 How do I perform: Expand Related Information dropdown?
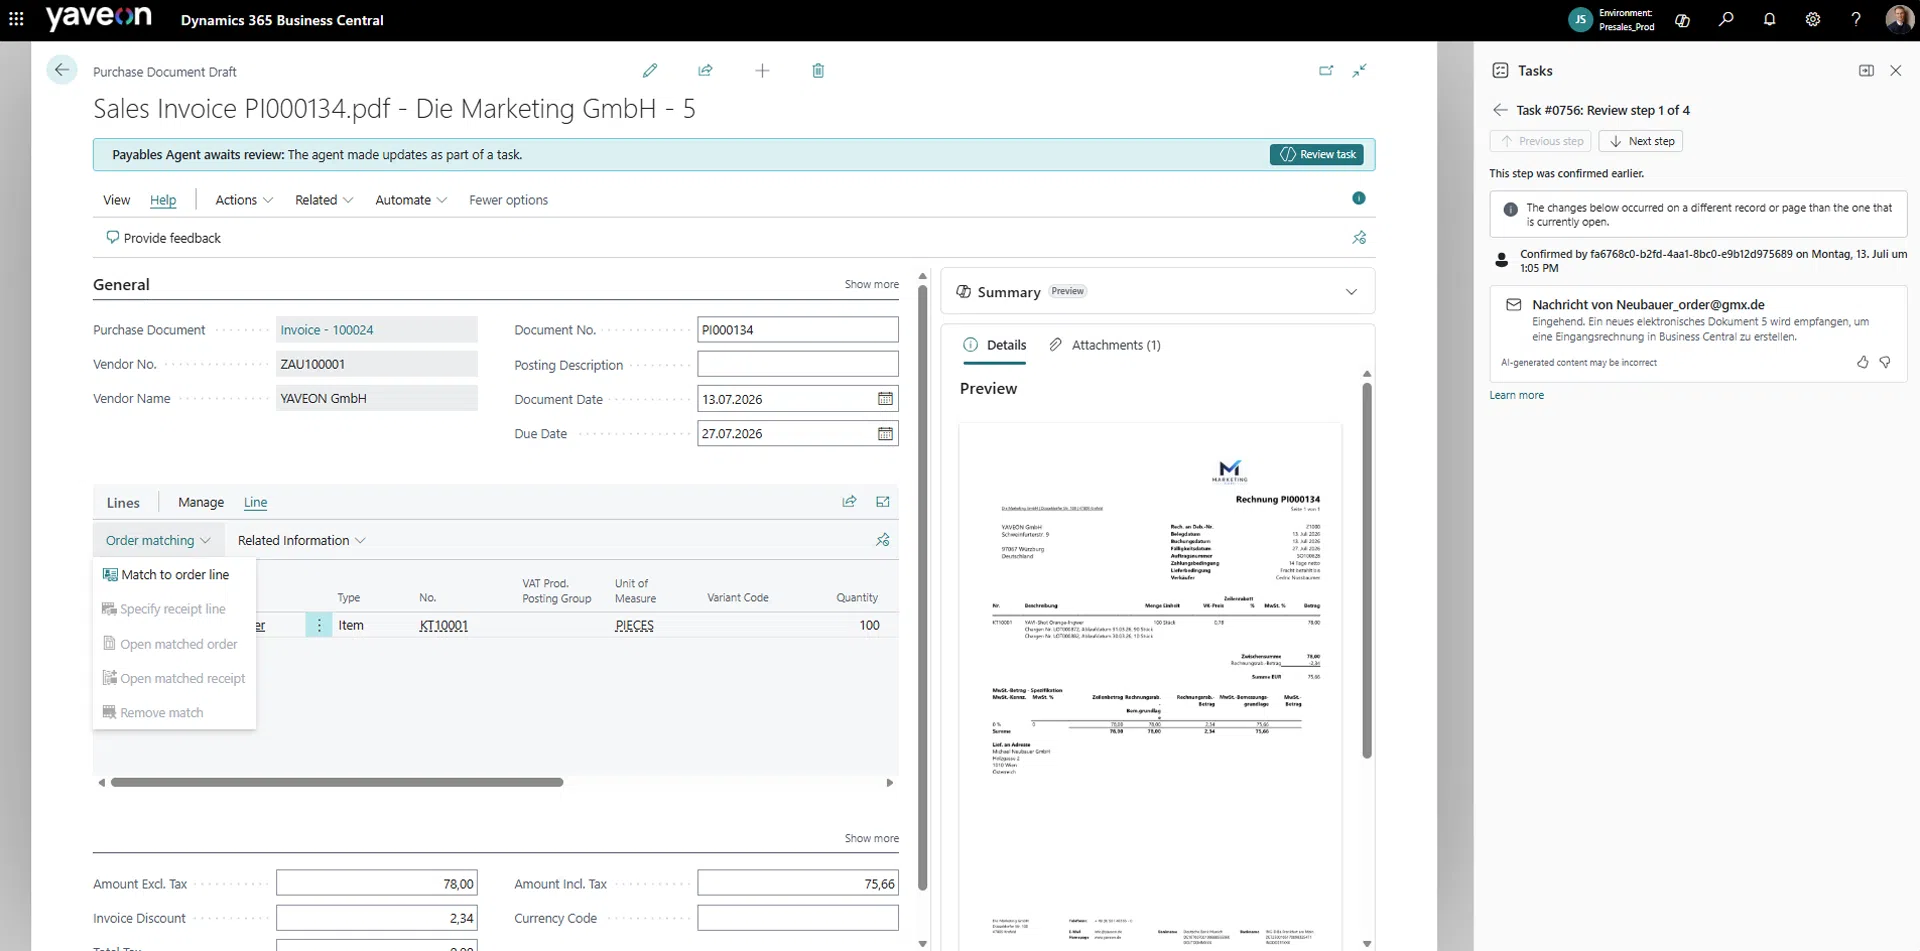(x=302, y=540)
